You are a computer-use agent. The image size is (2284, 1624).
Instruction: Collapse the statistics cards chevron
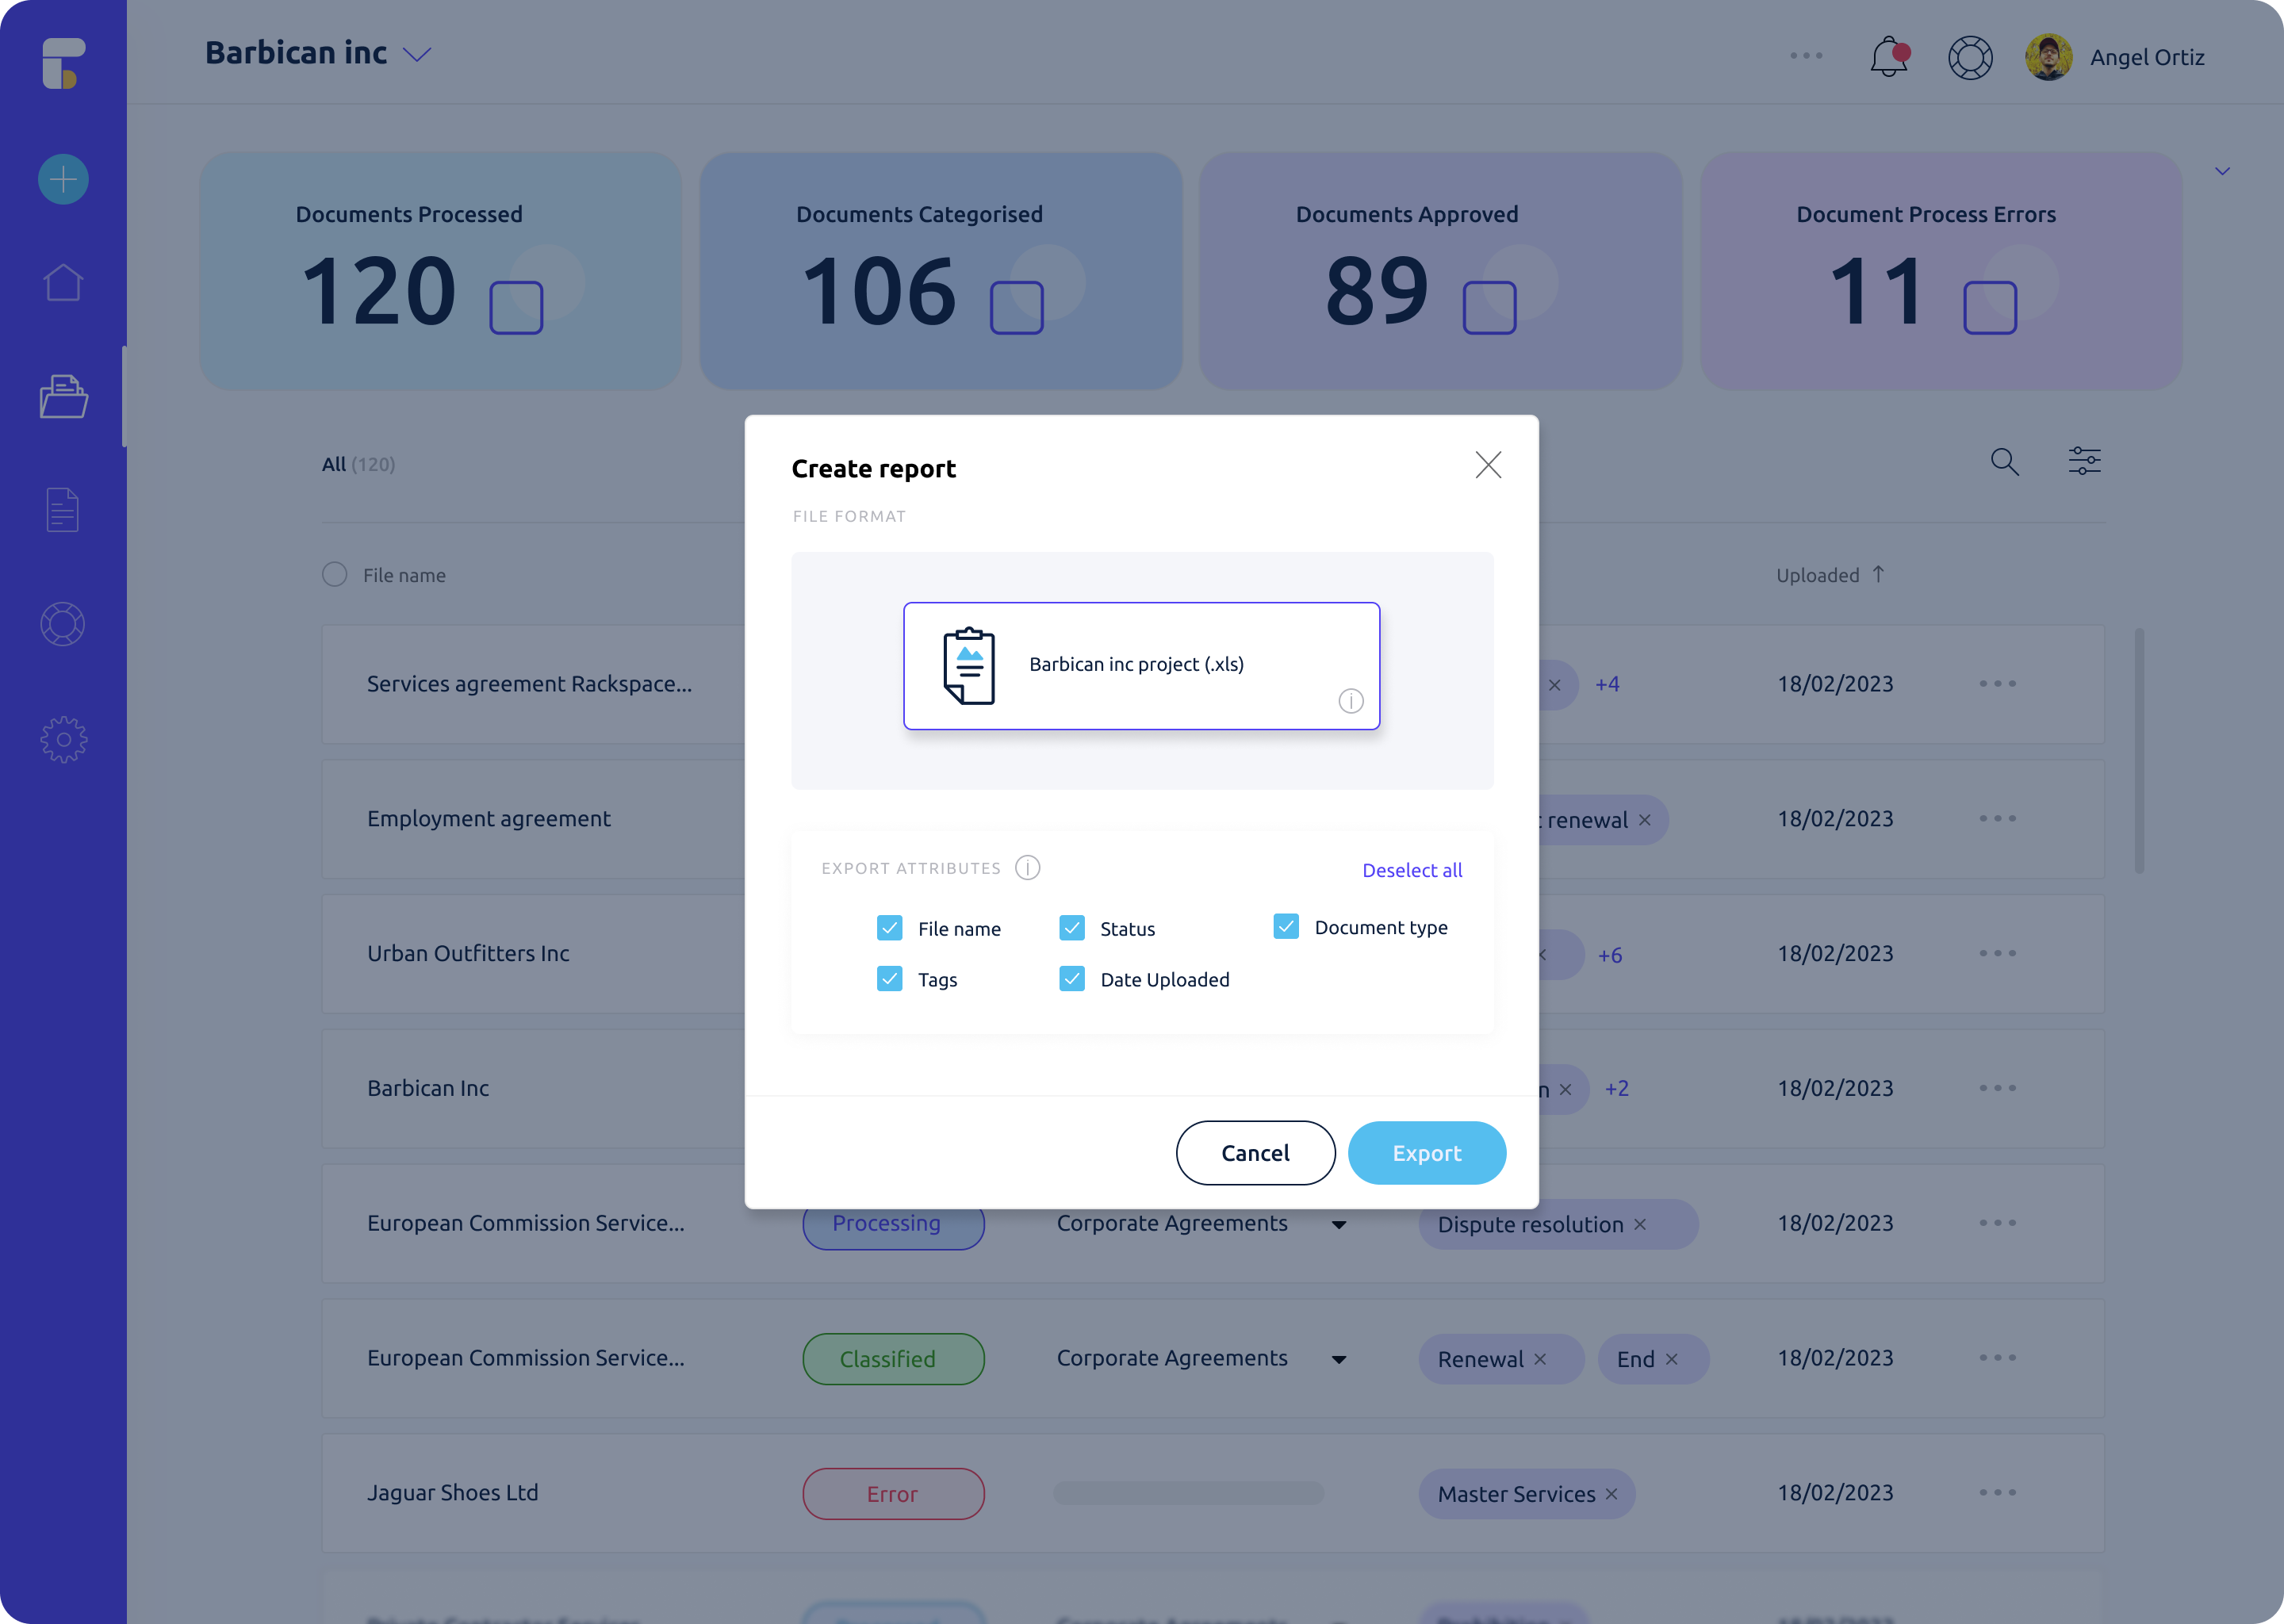point(2222,171)
